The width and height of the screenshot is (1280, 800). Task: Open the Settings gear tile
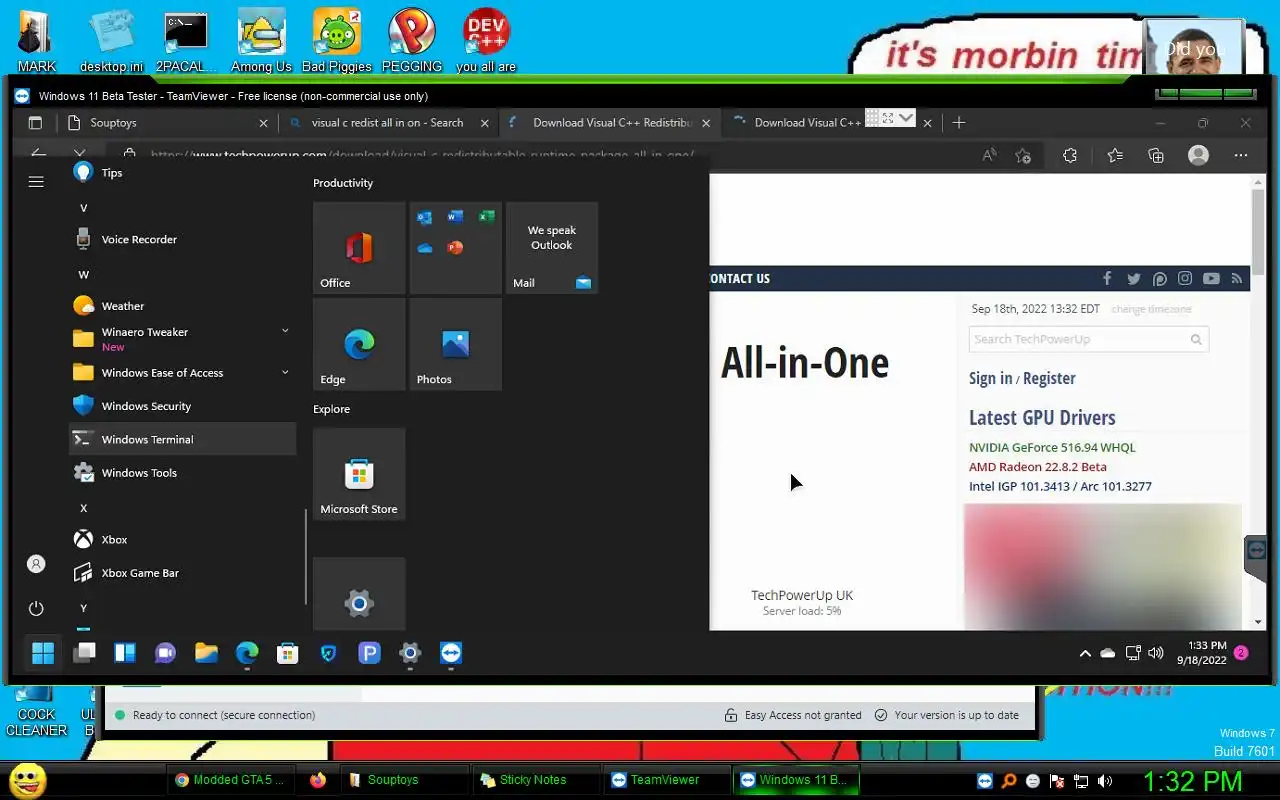coord(359,594)
